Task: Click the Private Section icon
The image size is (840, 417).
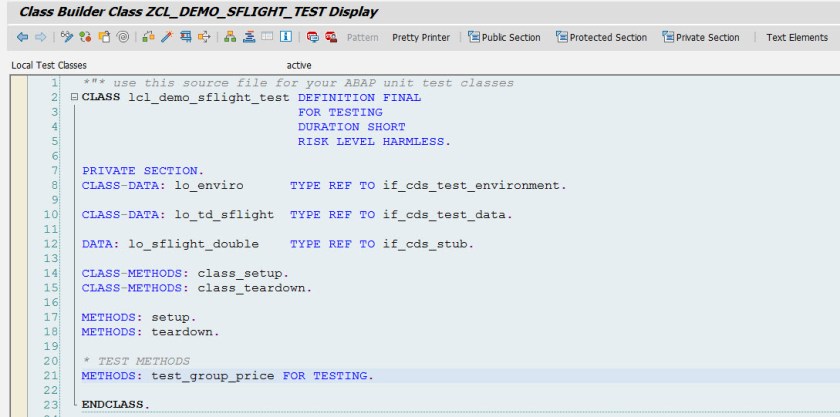Action: click(668, 37)
